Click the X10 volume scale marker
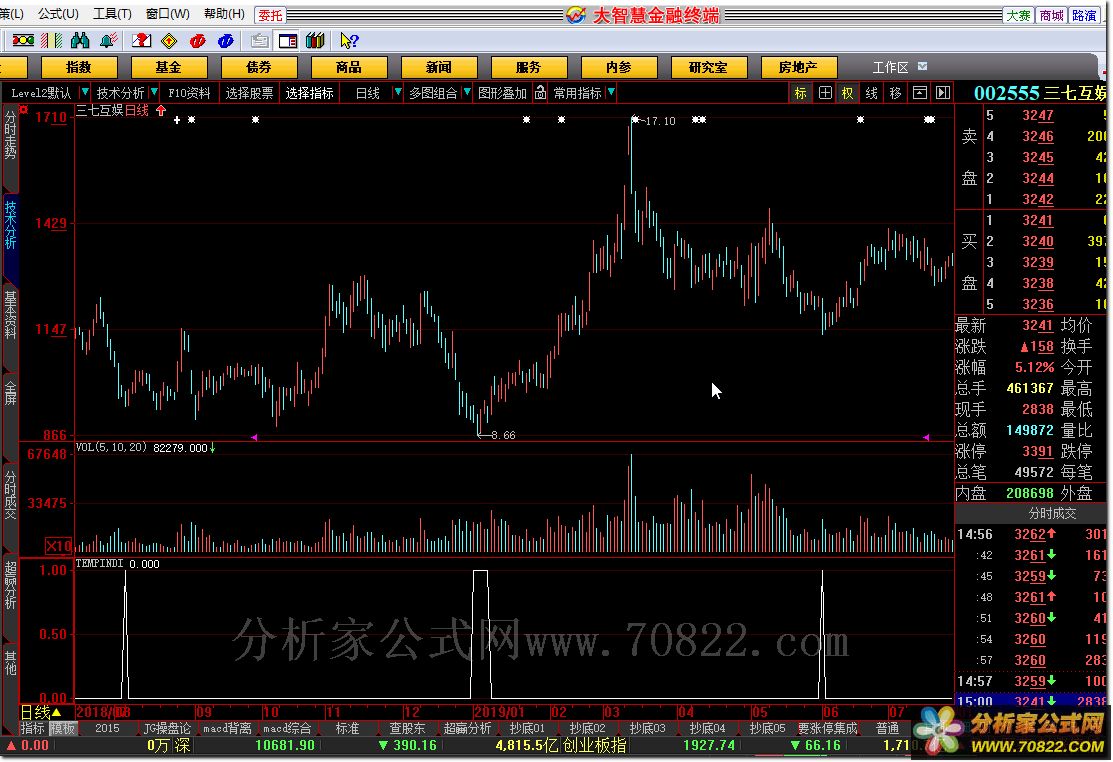 tap(58, 546)
